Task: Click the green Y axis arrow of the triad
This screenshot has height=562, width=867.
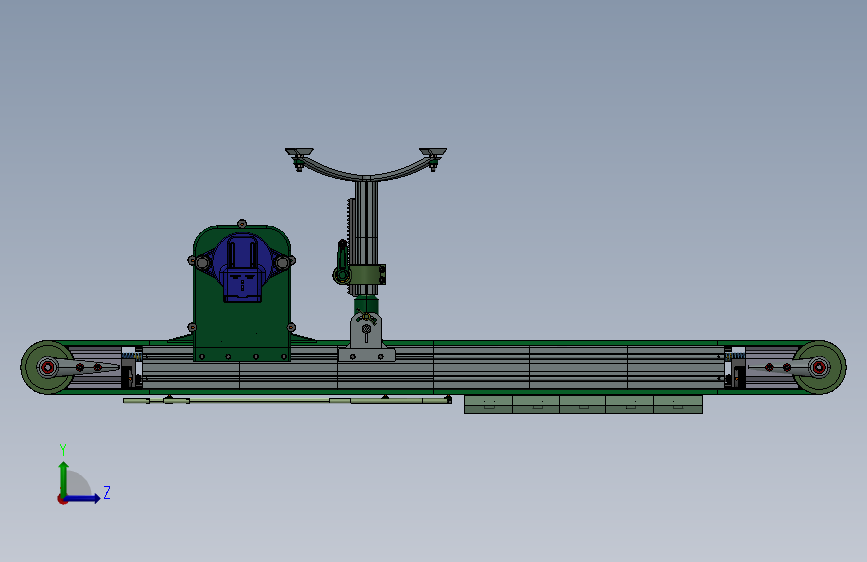Action: [x=63, y=479]
